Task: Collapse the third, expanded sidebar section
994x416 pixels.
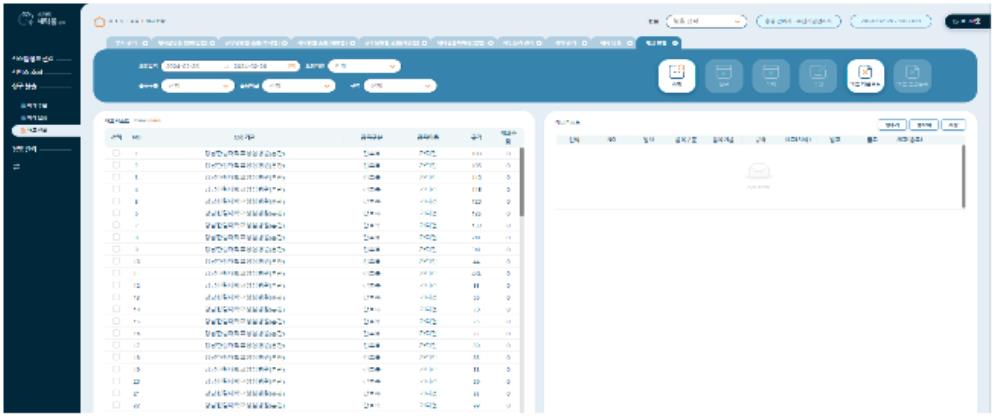Action: 41,86
